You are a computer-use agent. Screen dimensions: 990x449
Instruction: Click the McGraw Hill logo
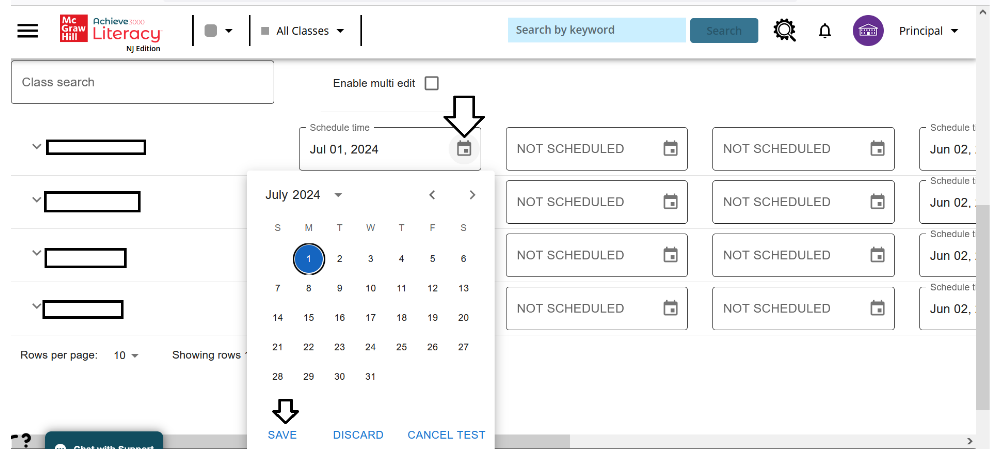pos(74,28)
